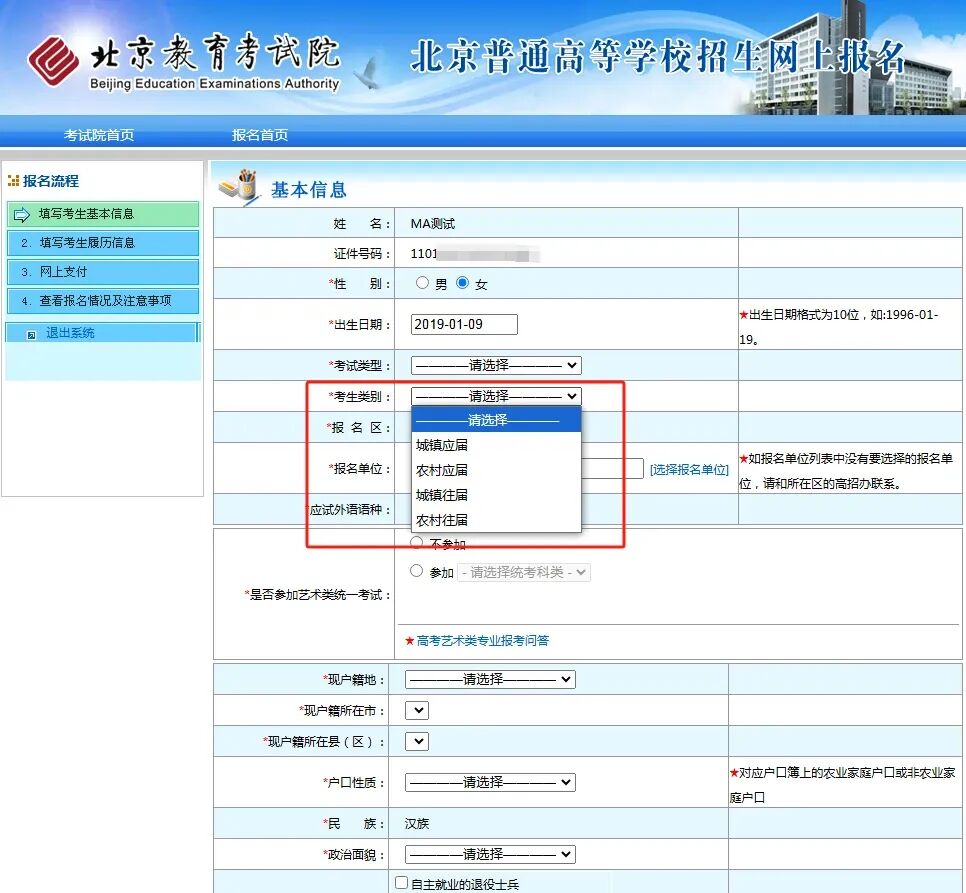Open the 请选择统考科类 dropdown
This screenshot has width=966, height=893.
click(x=524, y=572)
